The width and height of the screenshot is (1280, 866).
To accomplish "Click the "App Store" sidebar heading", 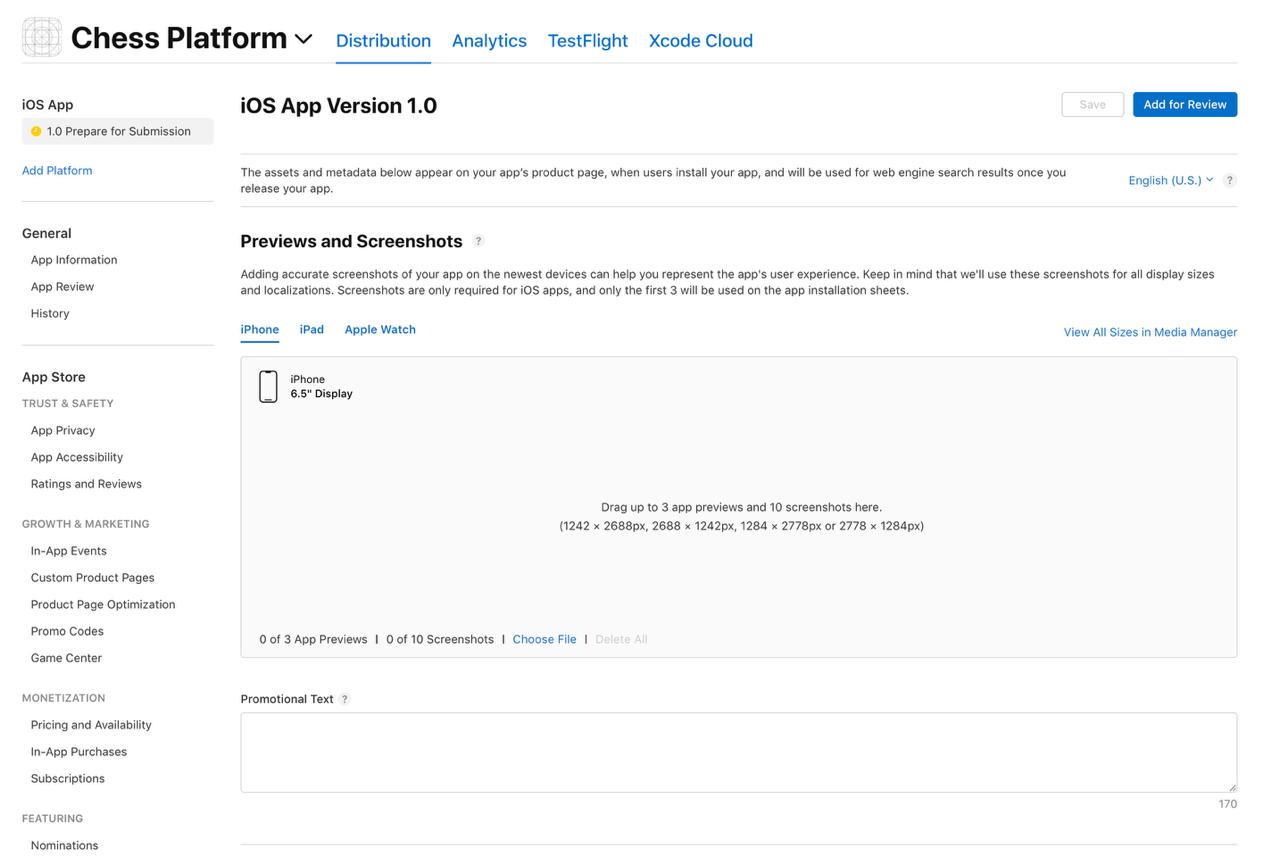I will click(54, 377).
